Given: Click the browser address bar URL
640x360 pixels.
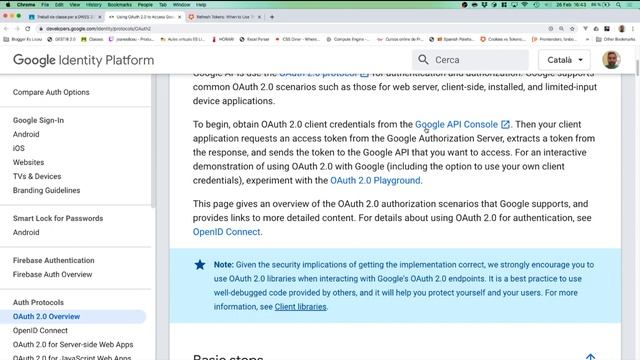Looking at the screenshot, I should 98,29.
